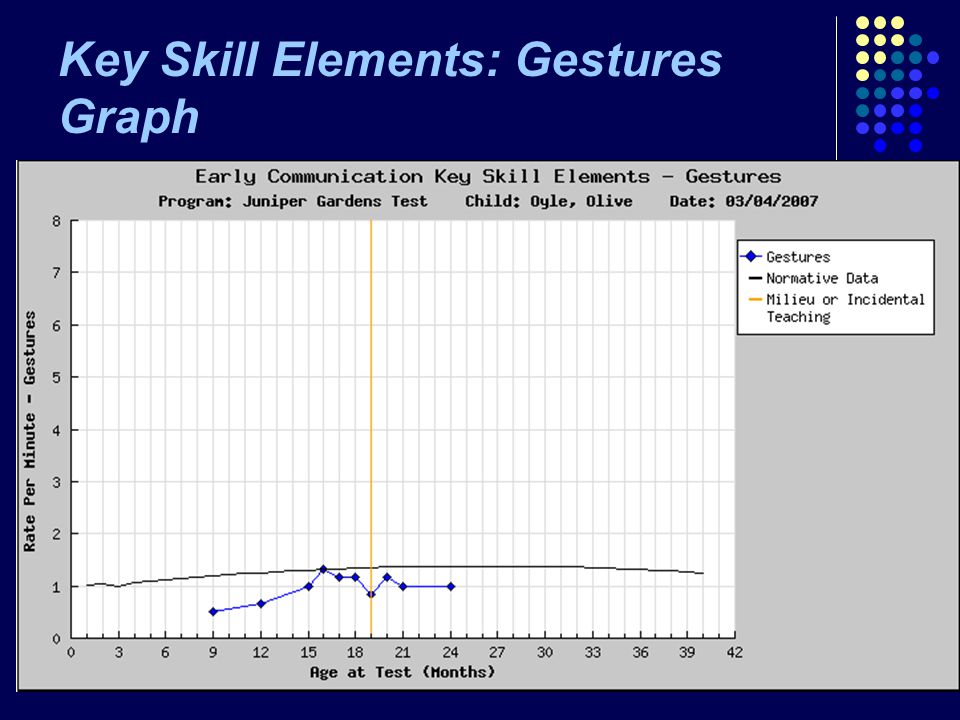Select the 'Date: 03/04/2007' text
Image resolution: width=960 pixels, height=720 pixels.
point(744,201)
